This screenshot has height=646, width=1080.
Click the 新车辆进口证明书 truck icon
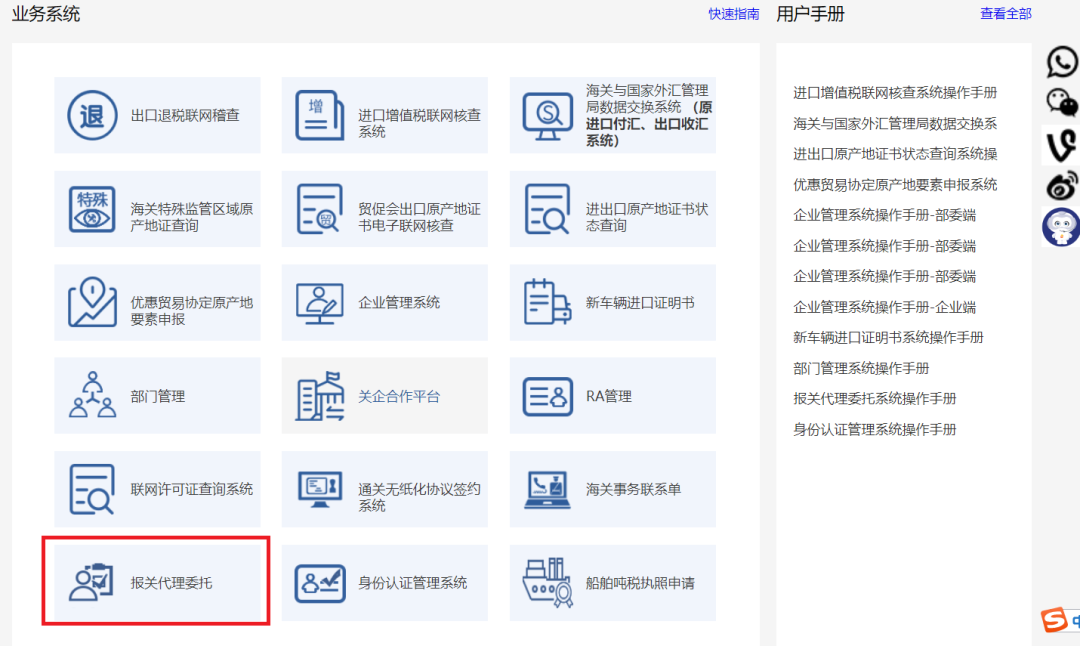coord(547,302)
